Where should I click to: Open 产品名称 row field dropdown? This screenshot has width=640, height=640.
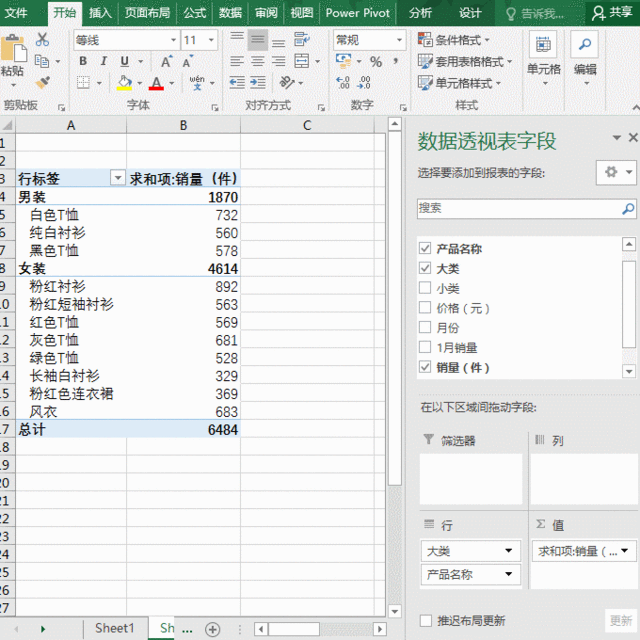[x=509, y=574]
